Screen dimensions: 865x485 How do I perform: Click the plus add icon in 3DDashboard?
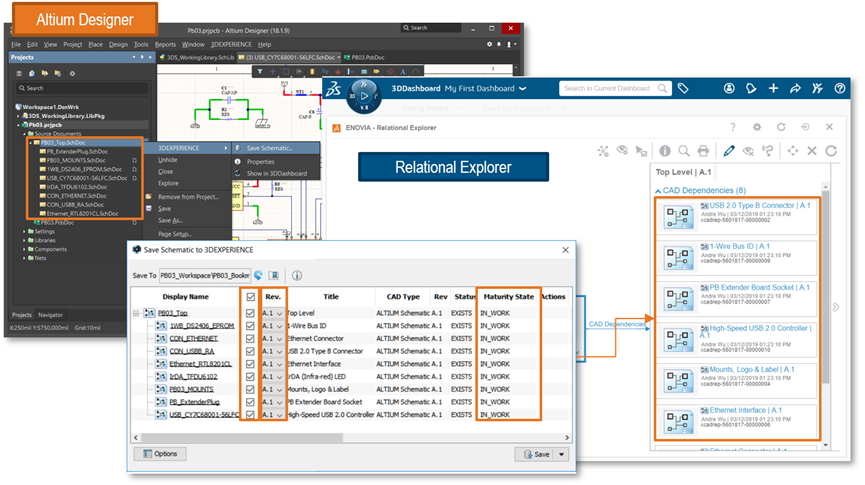773,88
